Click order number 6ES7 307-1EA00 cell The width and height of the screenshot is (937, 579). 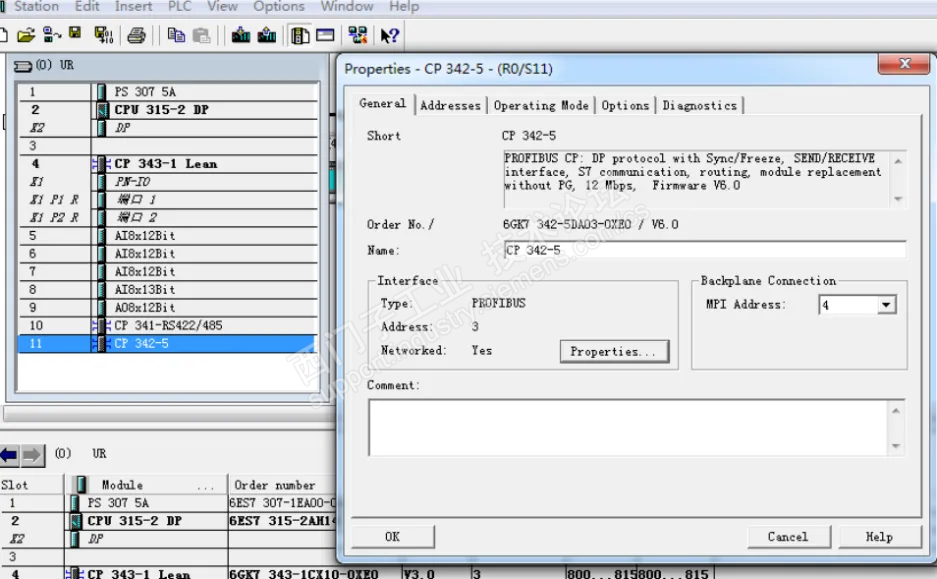(x=282, y=503)
